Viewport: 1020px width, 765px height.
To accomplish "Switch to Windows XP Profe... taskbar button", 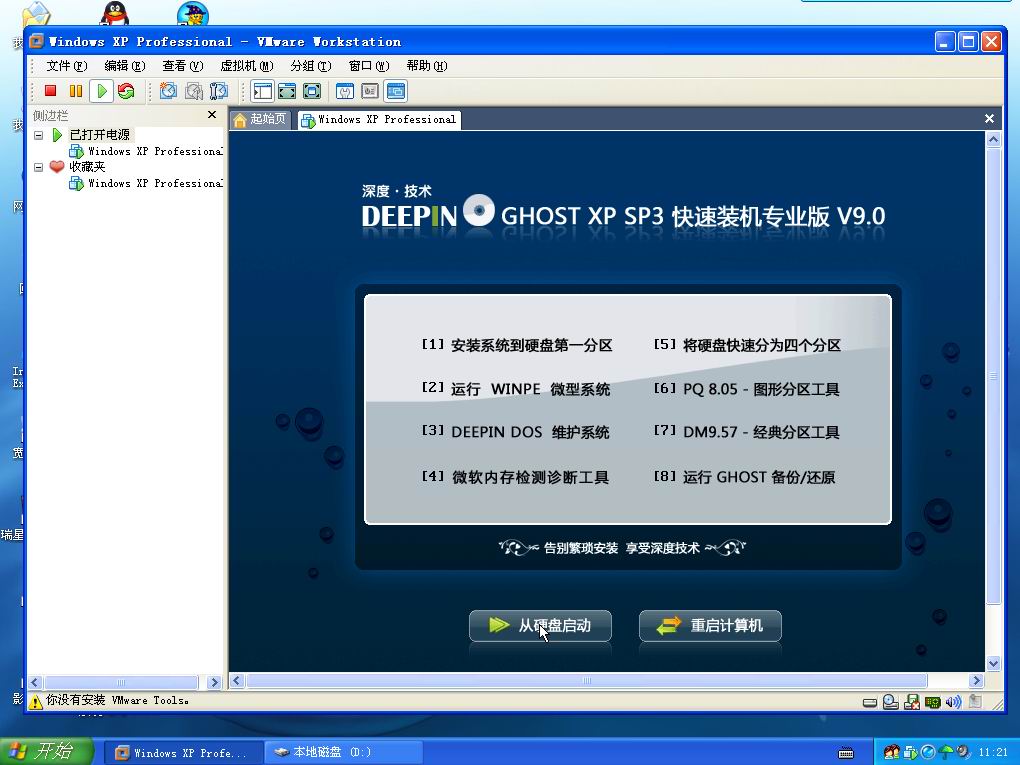I will coord(183,753).
